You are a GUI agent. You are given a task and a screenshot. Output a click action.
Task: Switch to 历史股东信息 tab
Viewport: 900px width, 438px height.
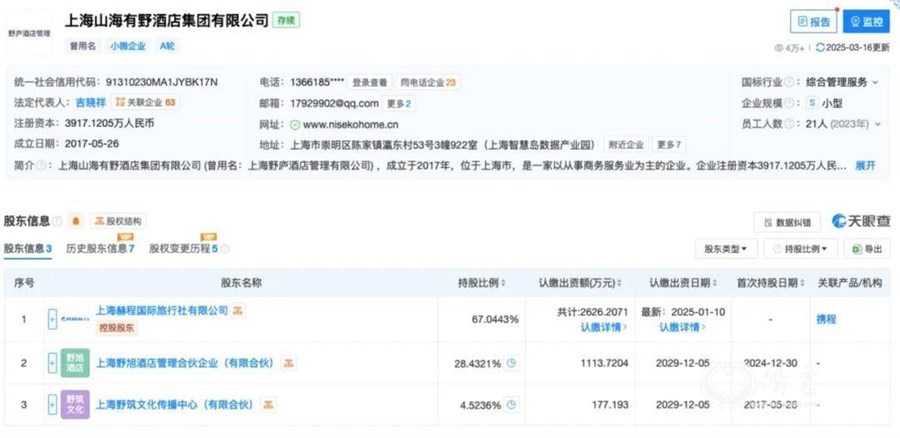100,249
